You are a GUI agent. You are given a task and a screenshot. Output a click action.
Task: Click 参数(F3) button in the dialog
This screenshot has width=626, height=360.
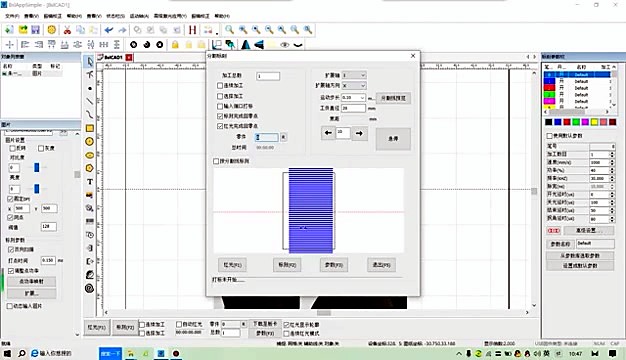pyautogui.click(x=334, y=265)
